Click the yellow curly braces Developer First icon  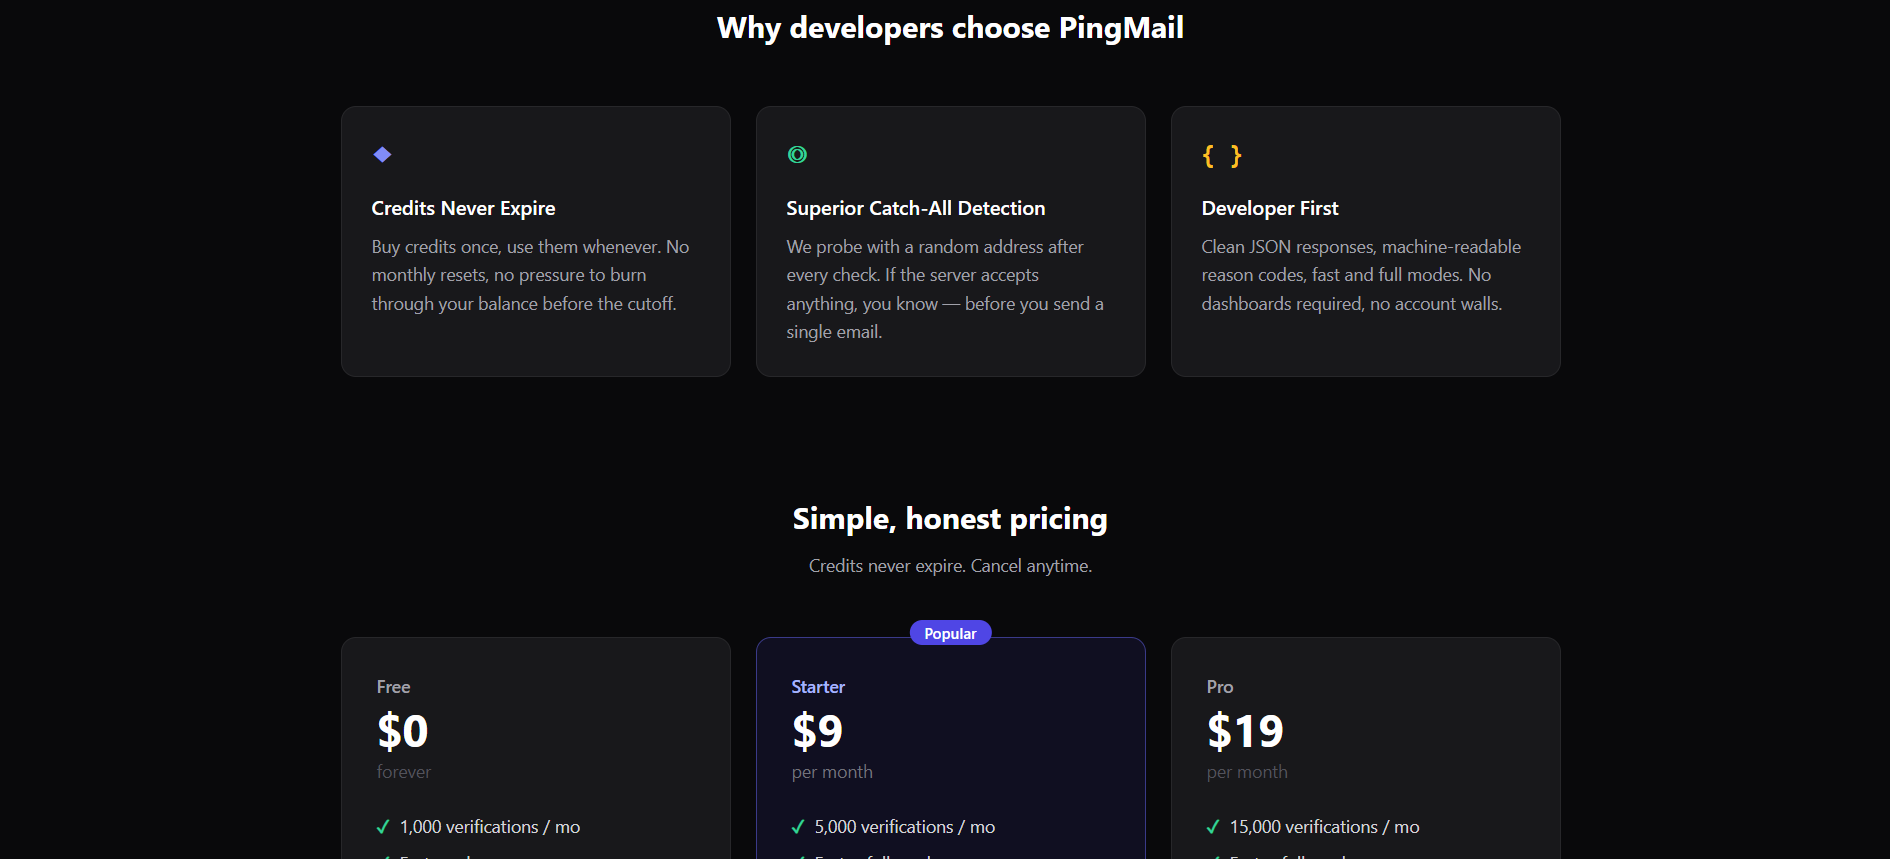[1221, 156]
